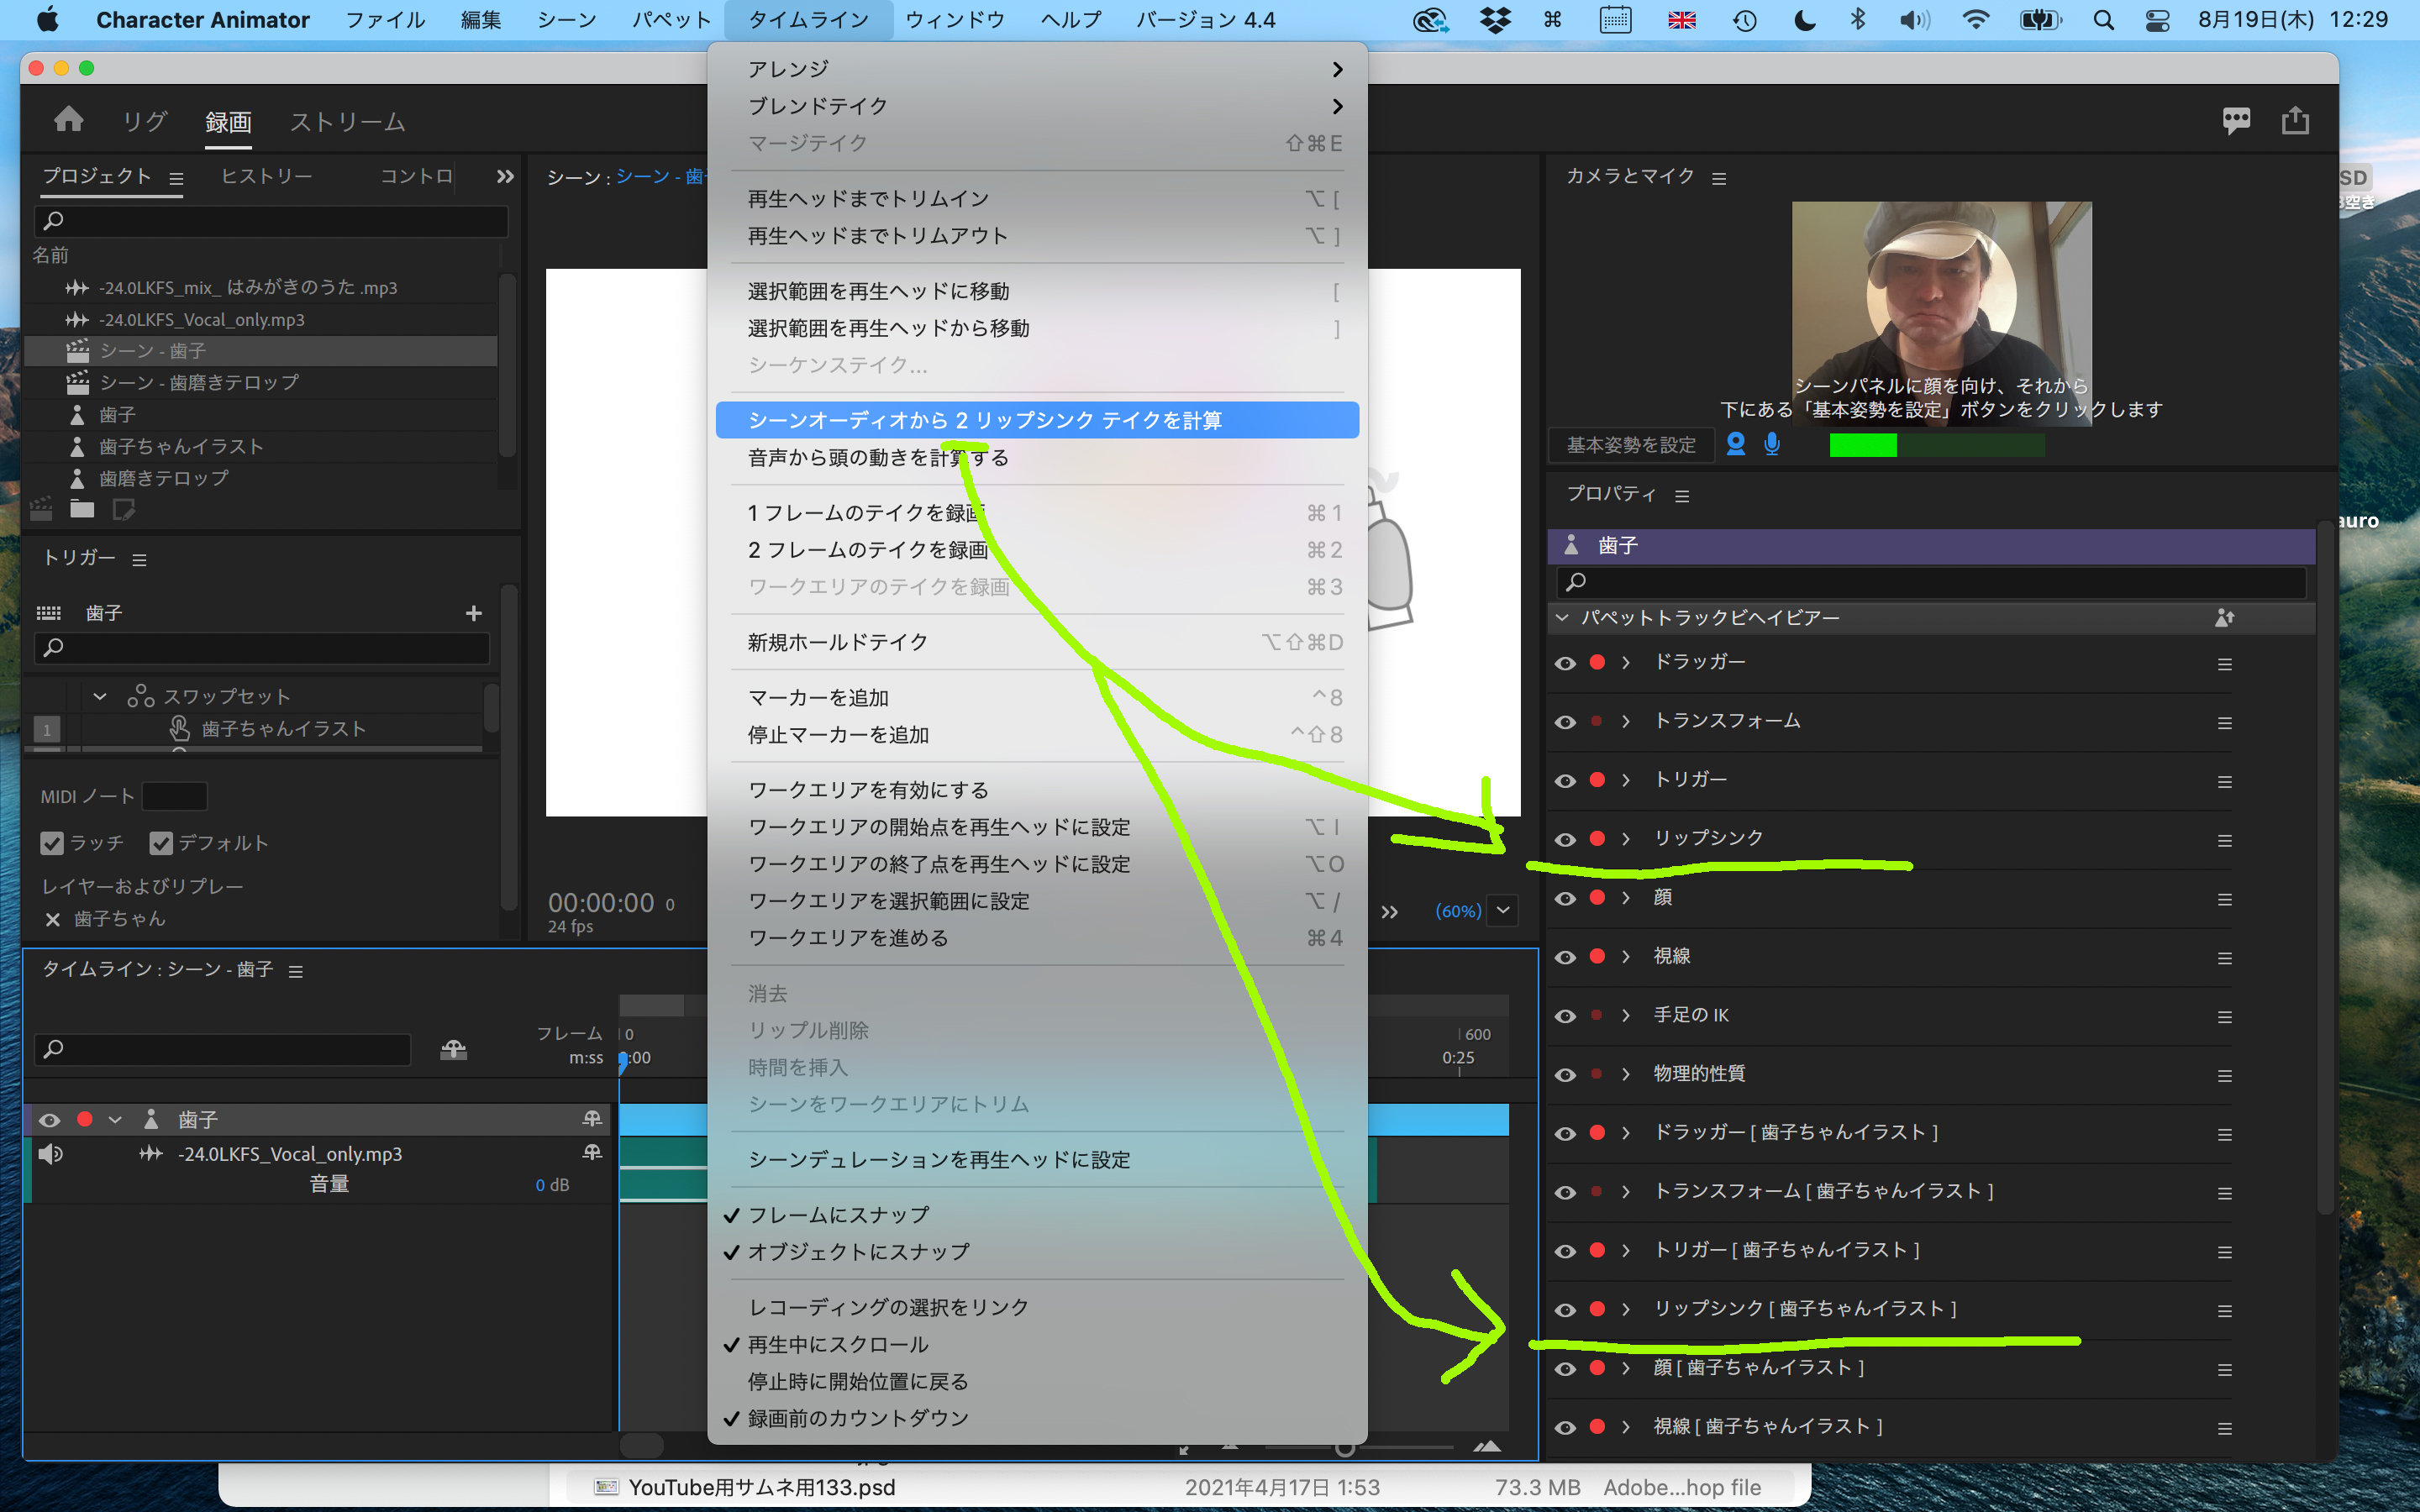Click the MIDI keyboard grid icon beside 歯子 trigger
2420x1512 pixels.
(48, 612)
